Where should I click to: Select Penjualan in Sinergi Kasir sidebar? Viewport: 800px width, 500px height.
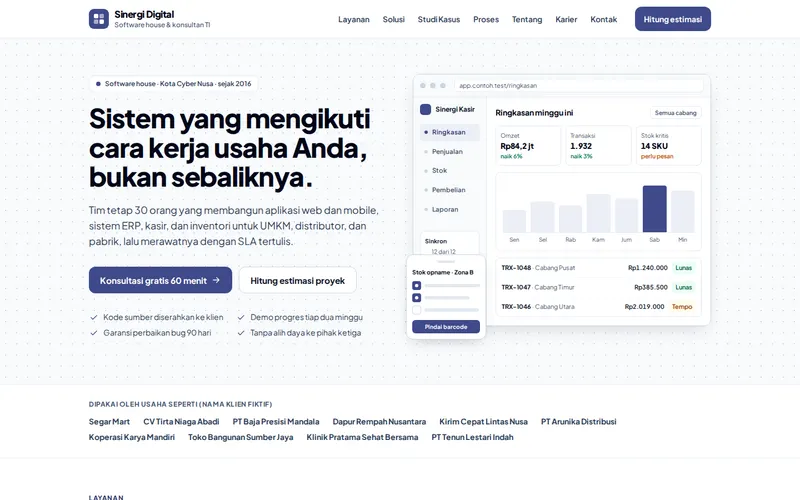[x=449, y=152]
